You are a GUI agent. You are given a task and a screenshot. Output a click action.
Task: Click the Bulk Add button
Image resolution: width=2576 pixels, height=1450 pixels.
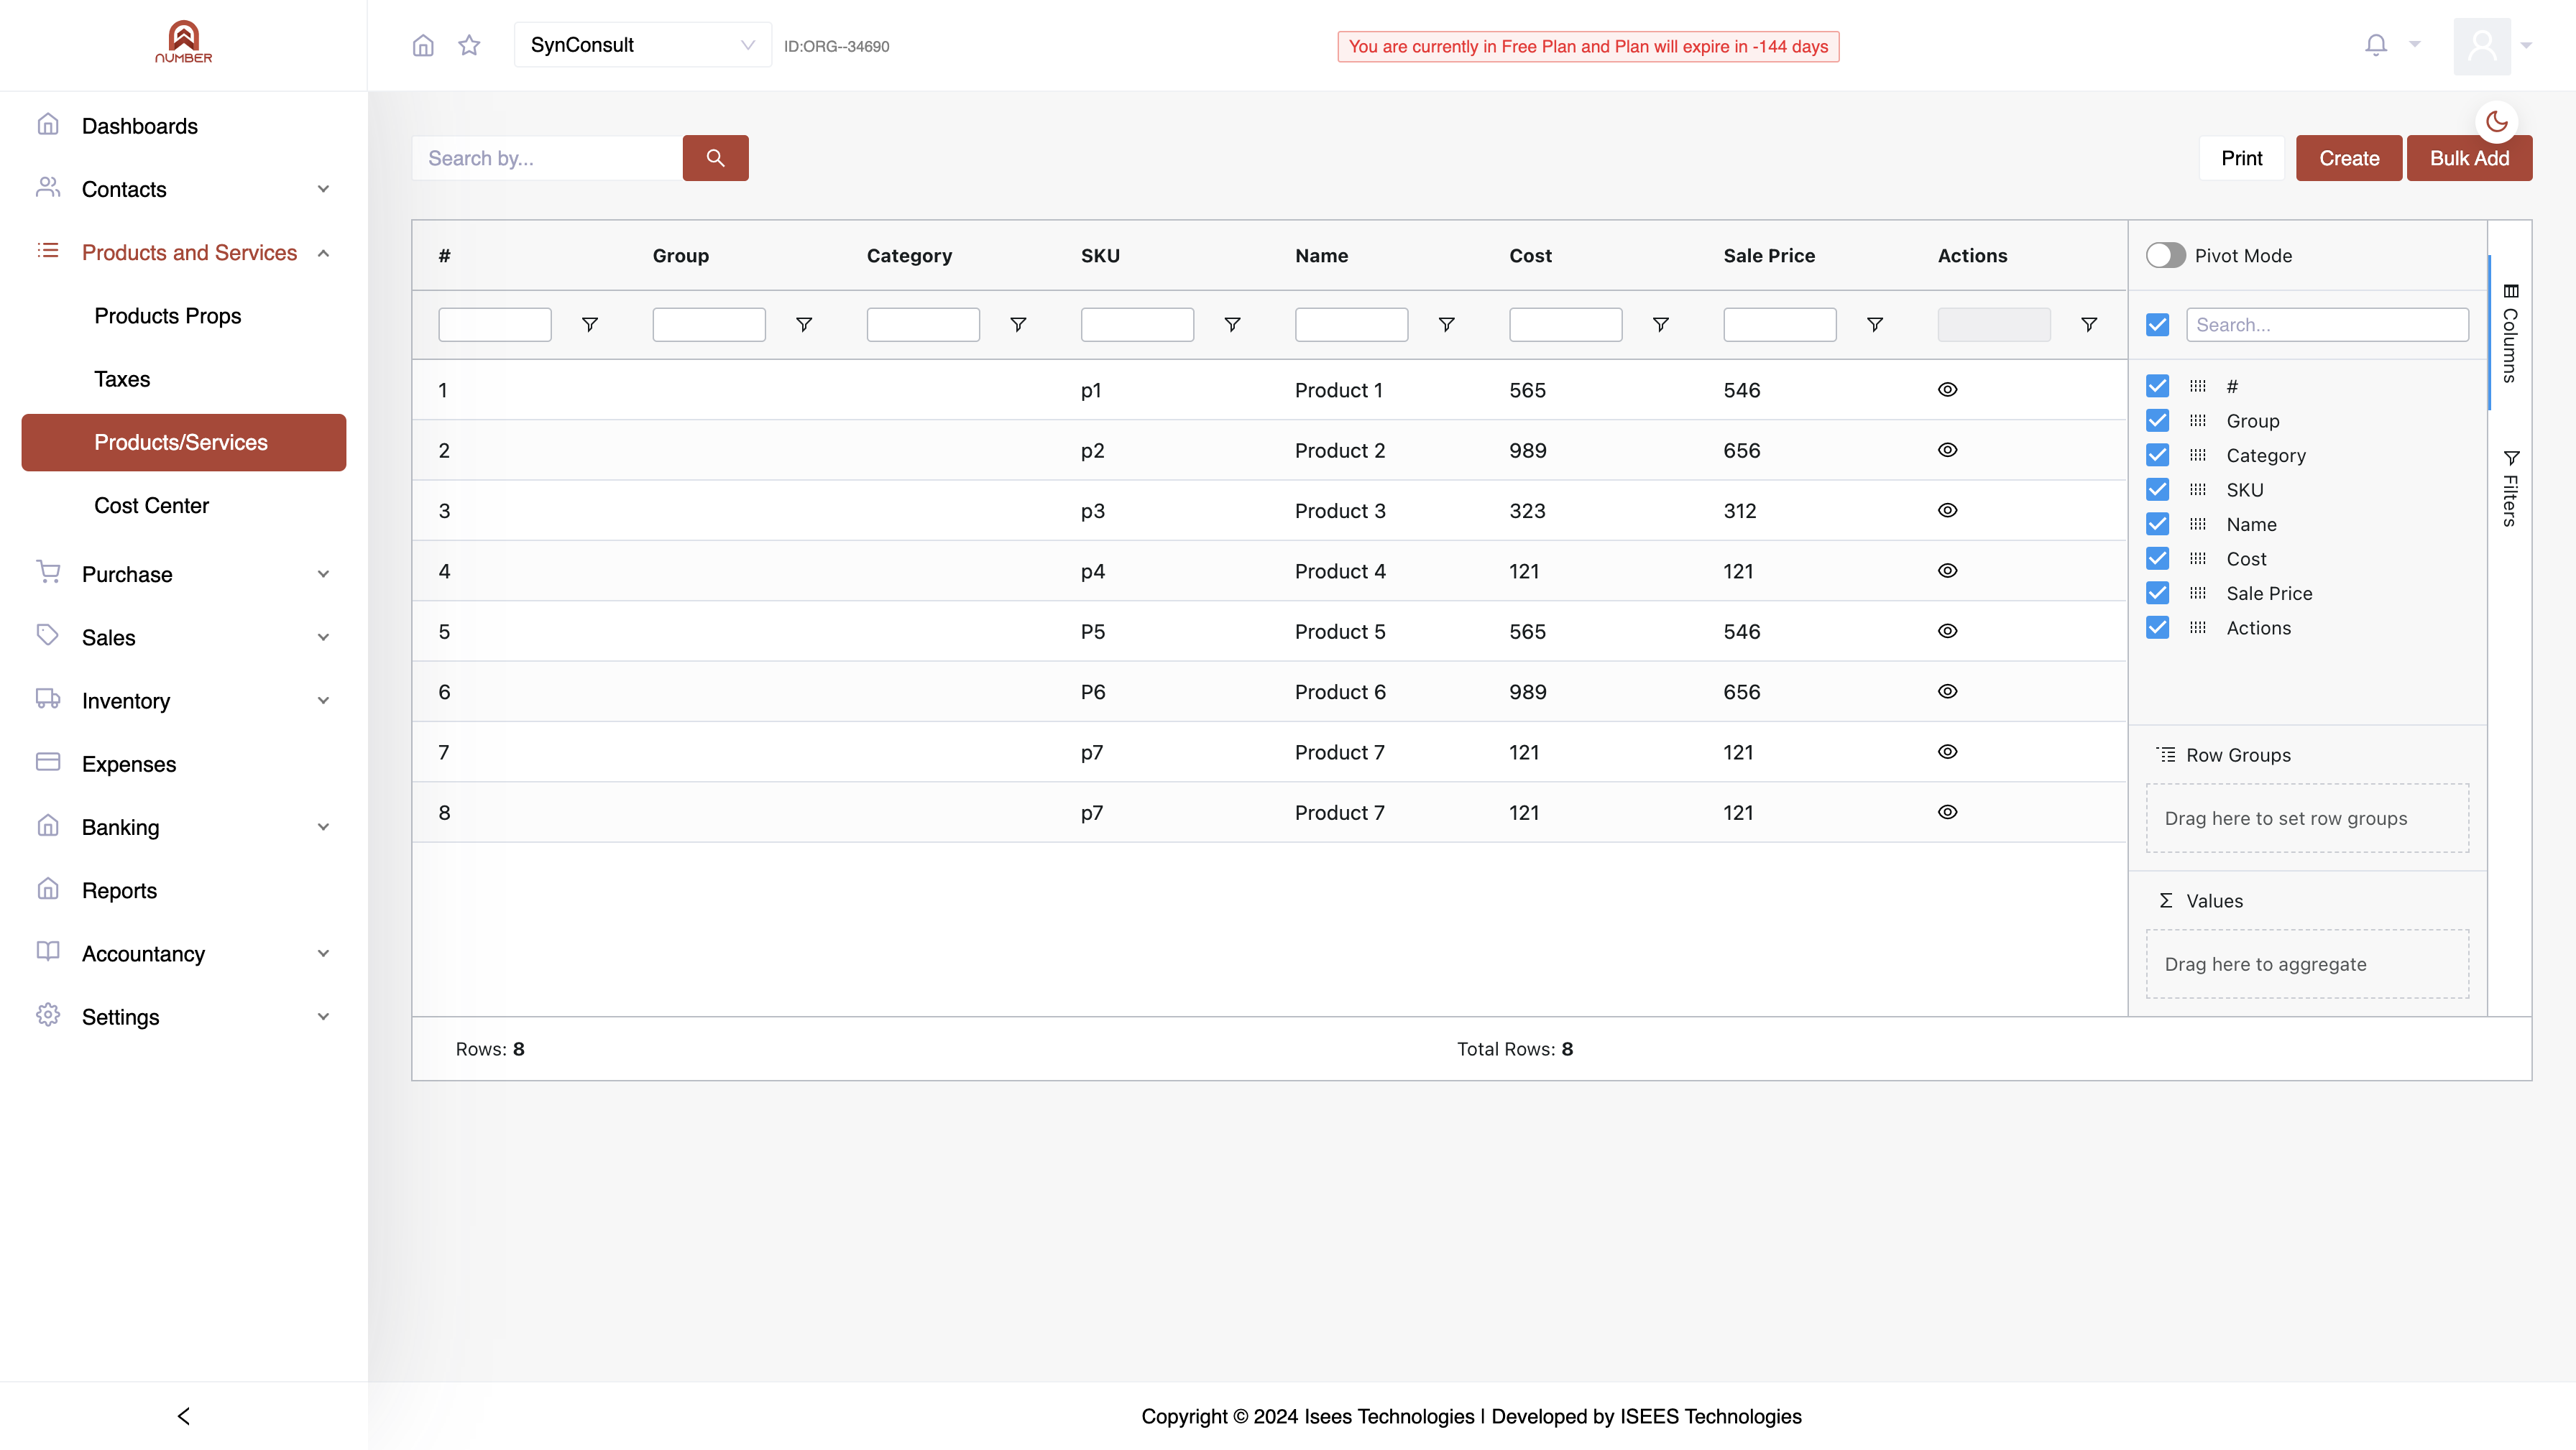pyautogui.click(x=2469, y=158)
